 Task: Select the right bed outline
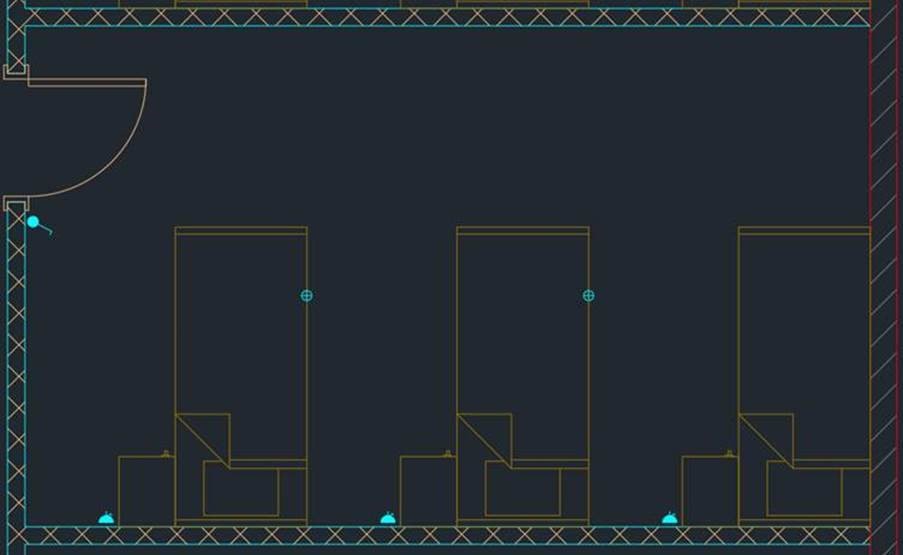pyautogui.click(x=804, y=376)
